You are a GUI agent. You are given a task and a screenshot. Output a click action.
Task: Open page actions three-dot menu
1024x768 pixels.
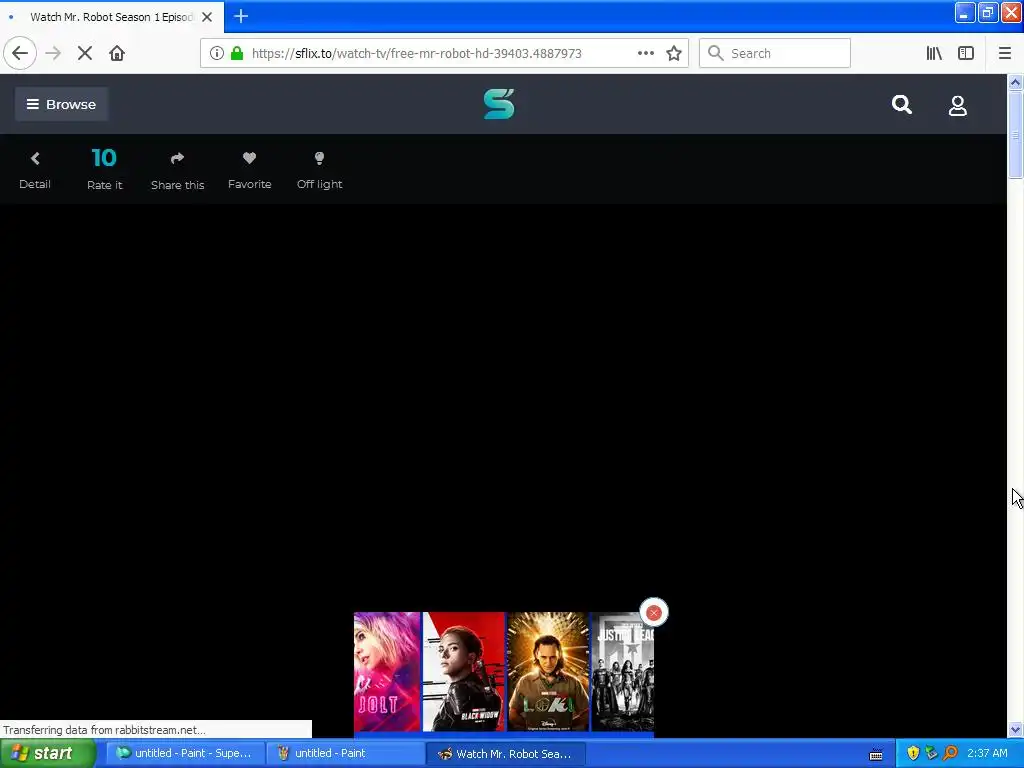645,54
